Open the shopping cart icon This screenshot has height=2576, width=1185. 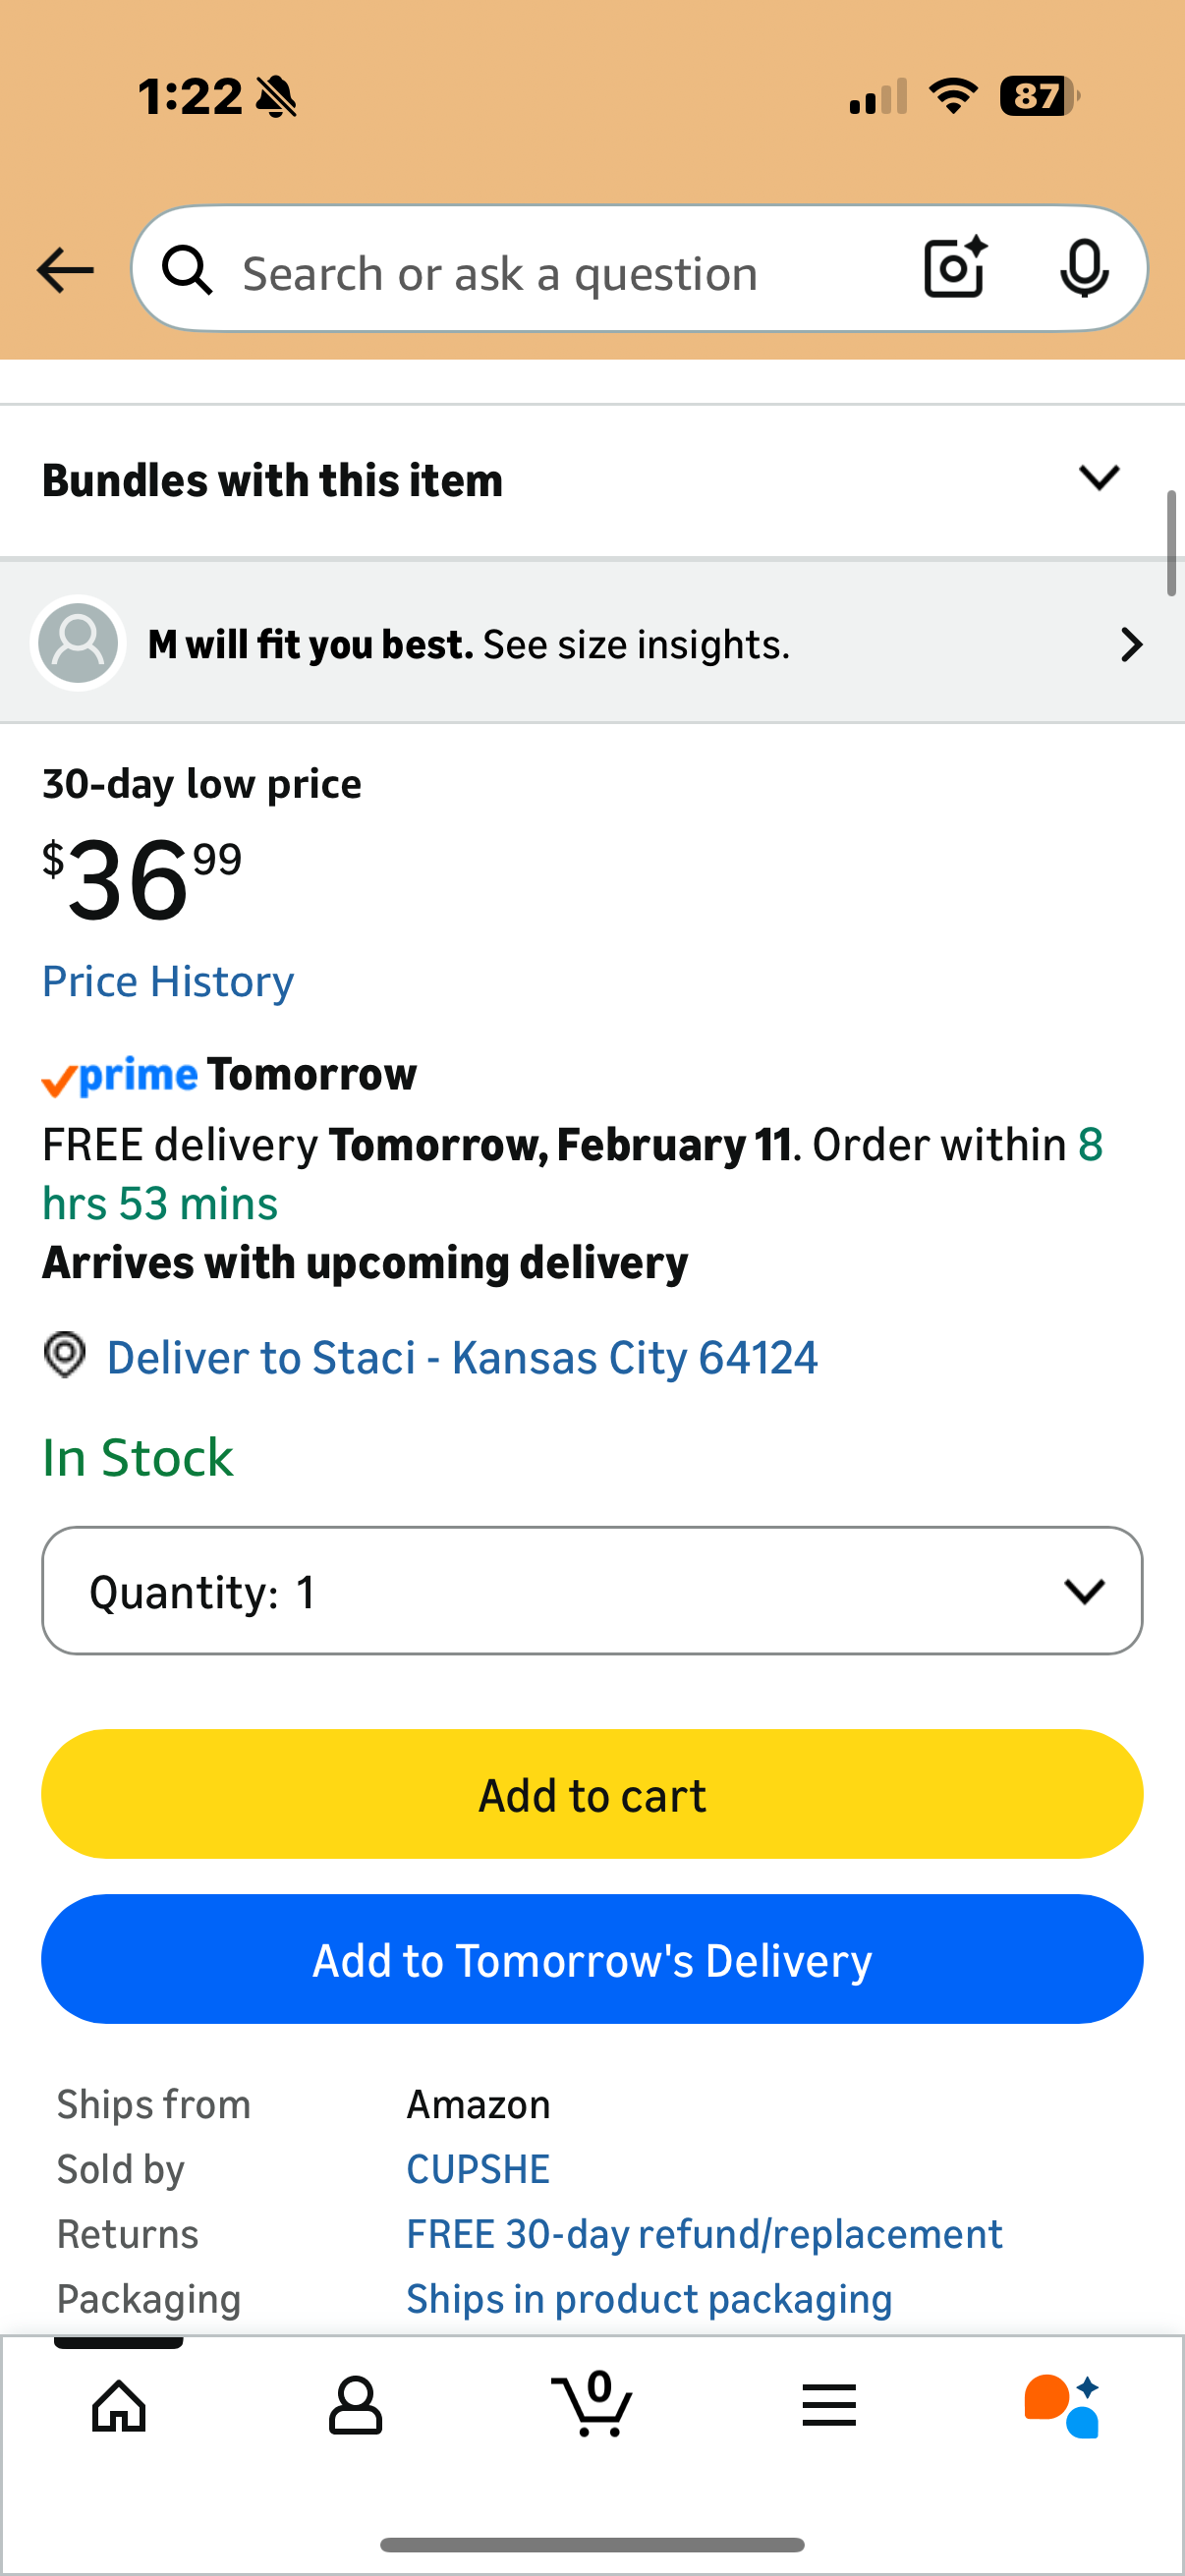(593, 2404)
